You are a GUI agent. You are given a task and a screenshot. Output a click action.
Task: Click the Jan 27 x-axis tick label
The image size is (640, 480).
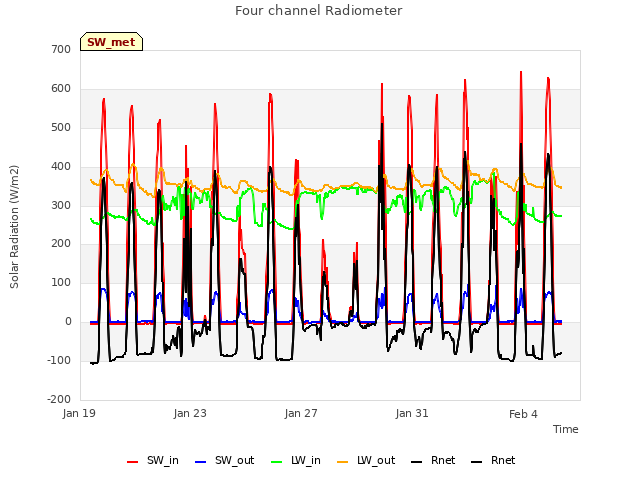[301, 413]
